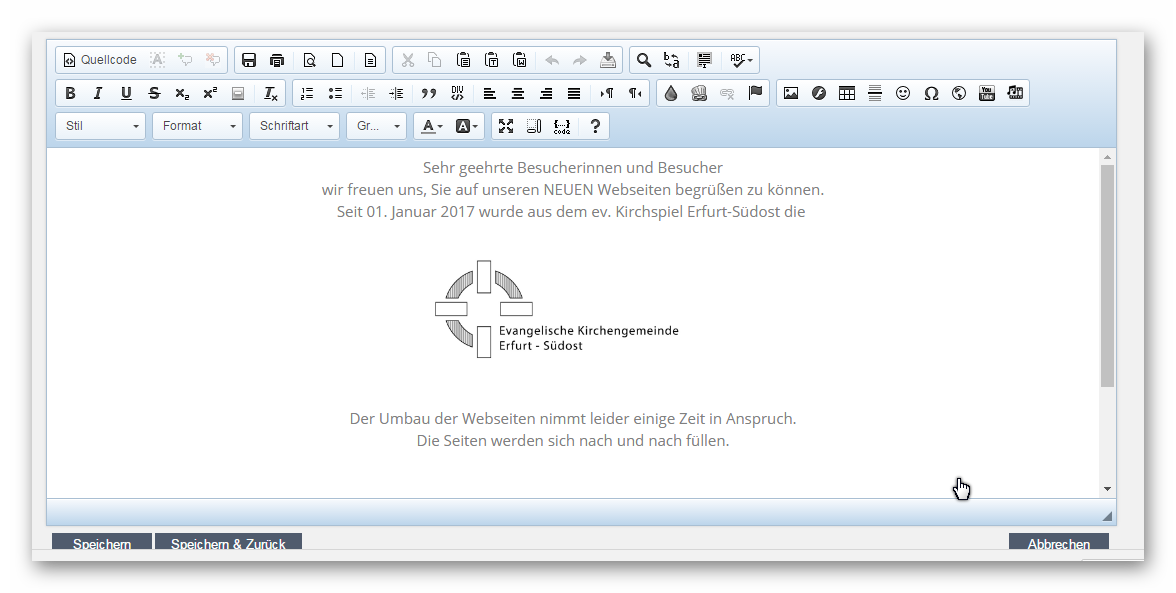Click the Insert Link chain icon
1176x593 pixels.
[699, 93]
